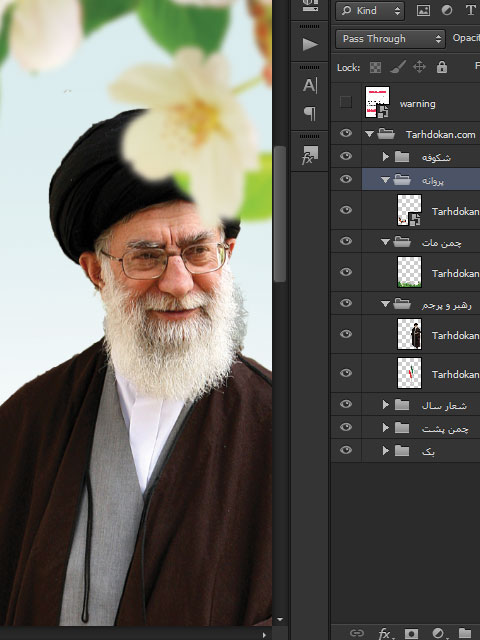Lock transparent pixels checkerboard icon
This screenshot has height=640, width=480.
(375, 67)
